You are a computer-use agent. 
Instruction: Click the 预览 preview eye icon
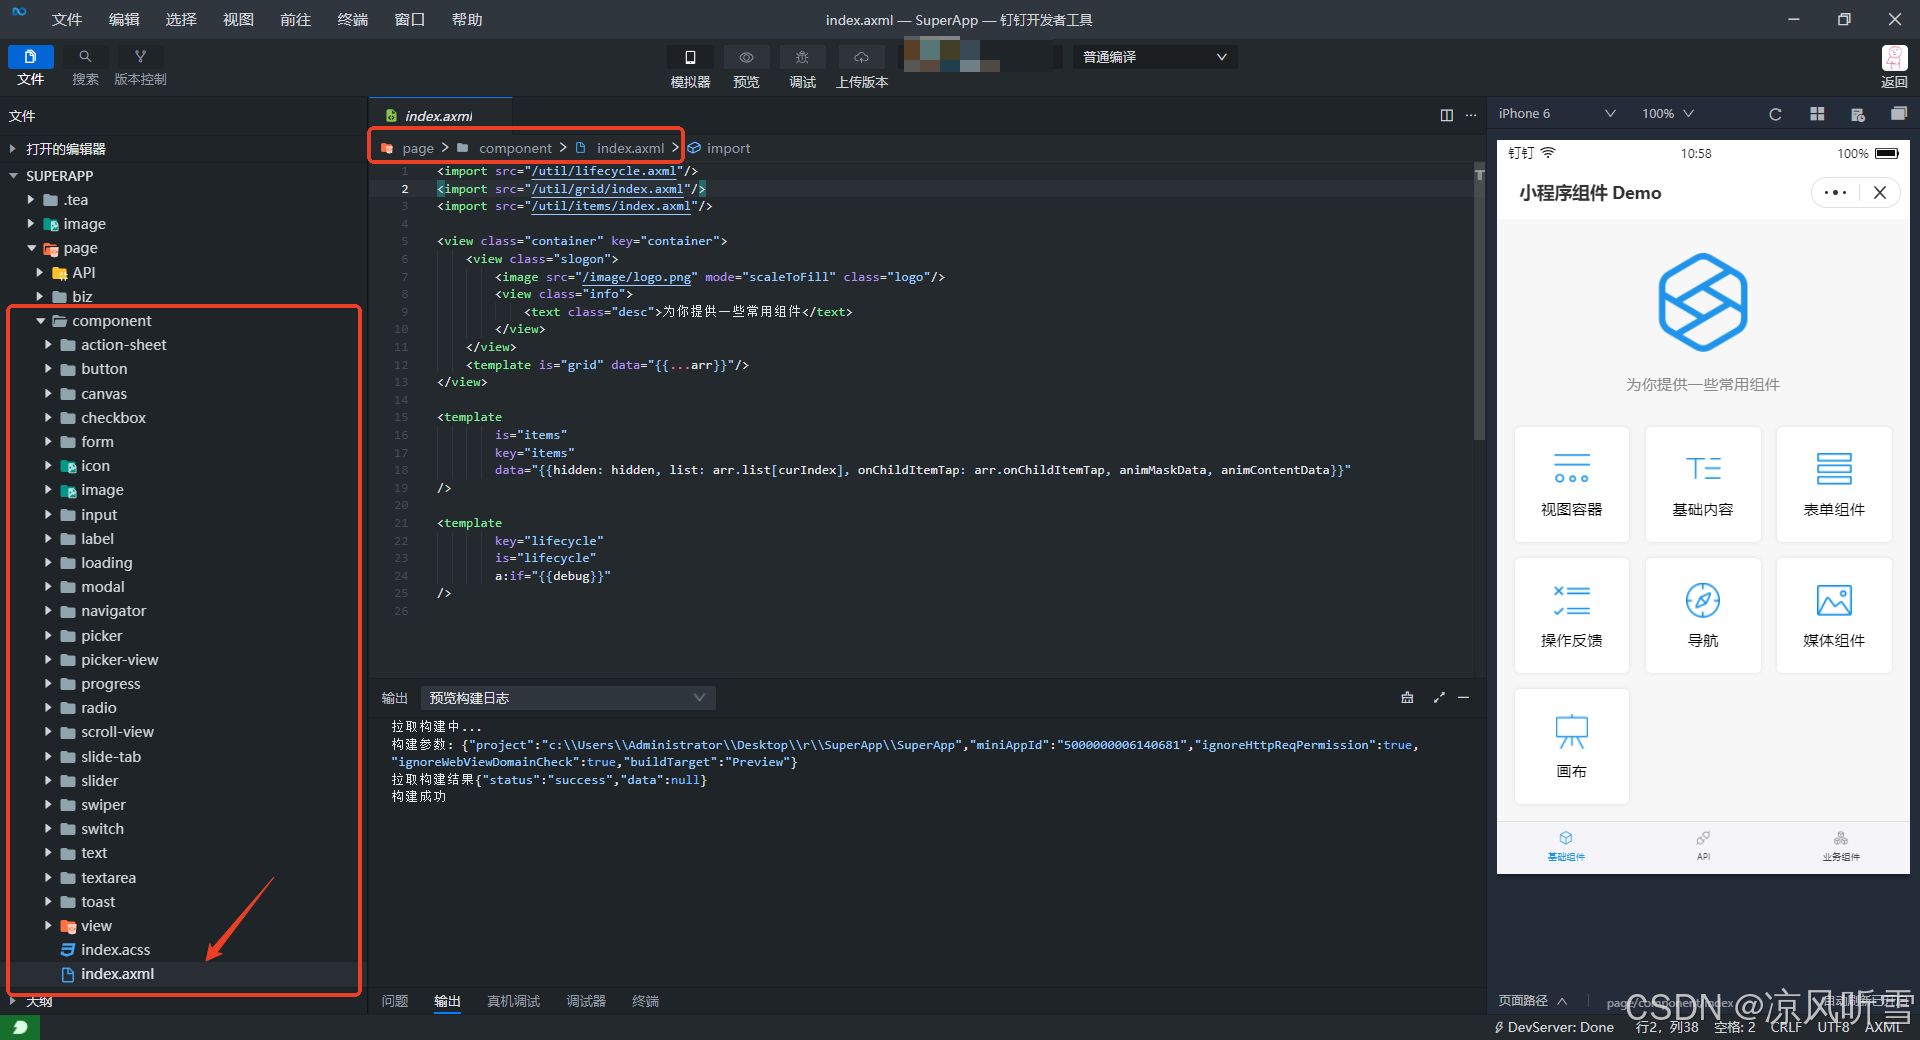(x=746, y=58)
